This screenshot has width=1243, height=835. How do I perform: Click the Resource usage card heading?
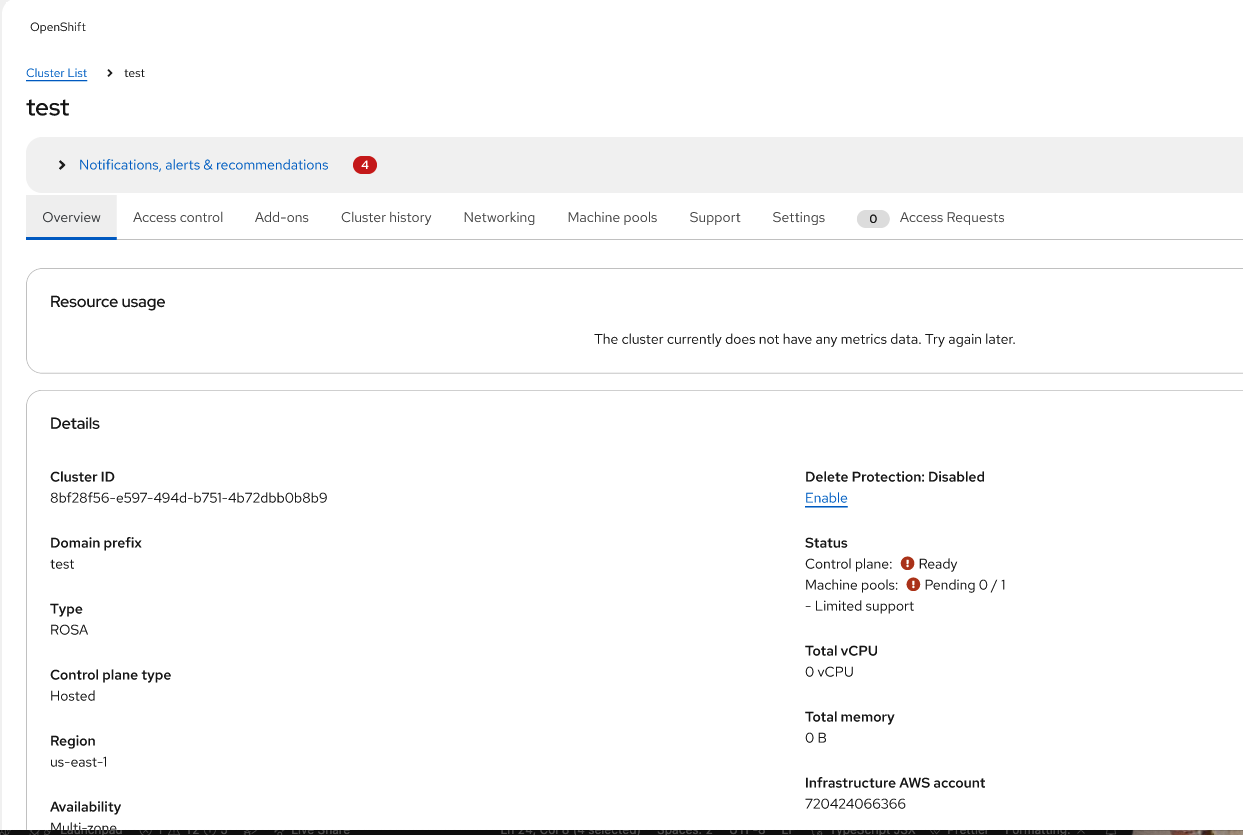(108, 302)
